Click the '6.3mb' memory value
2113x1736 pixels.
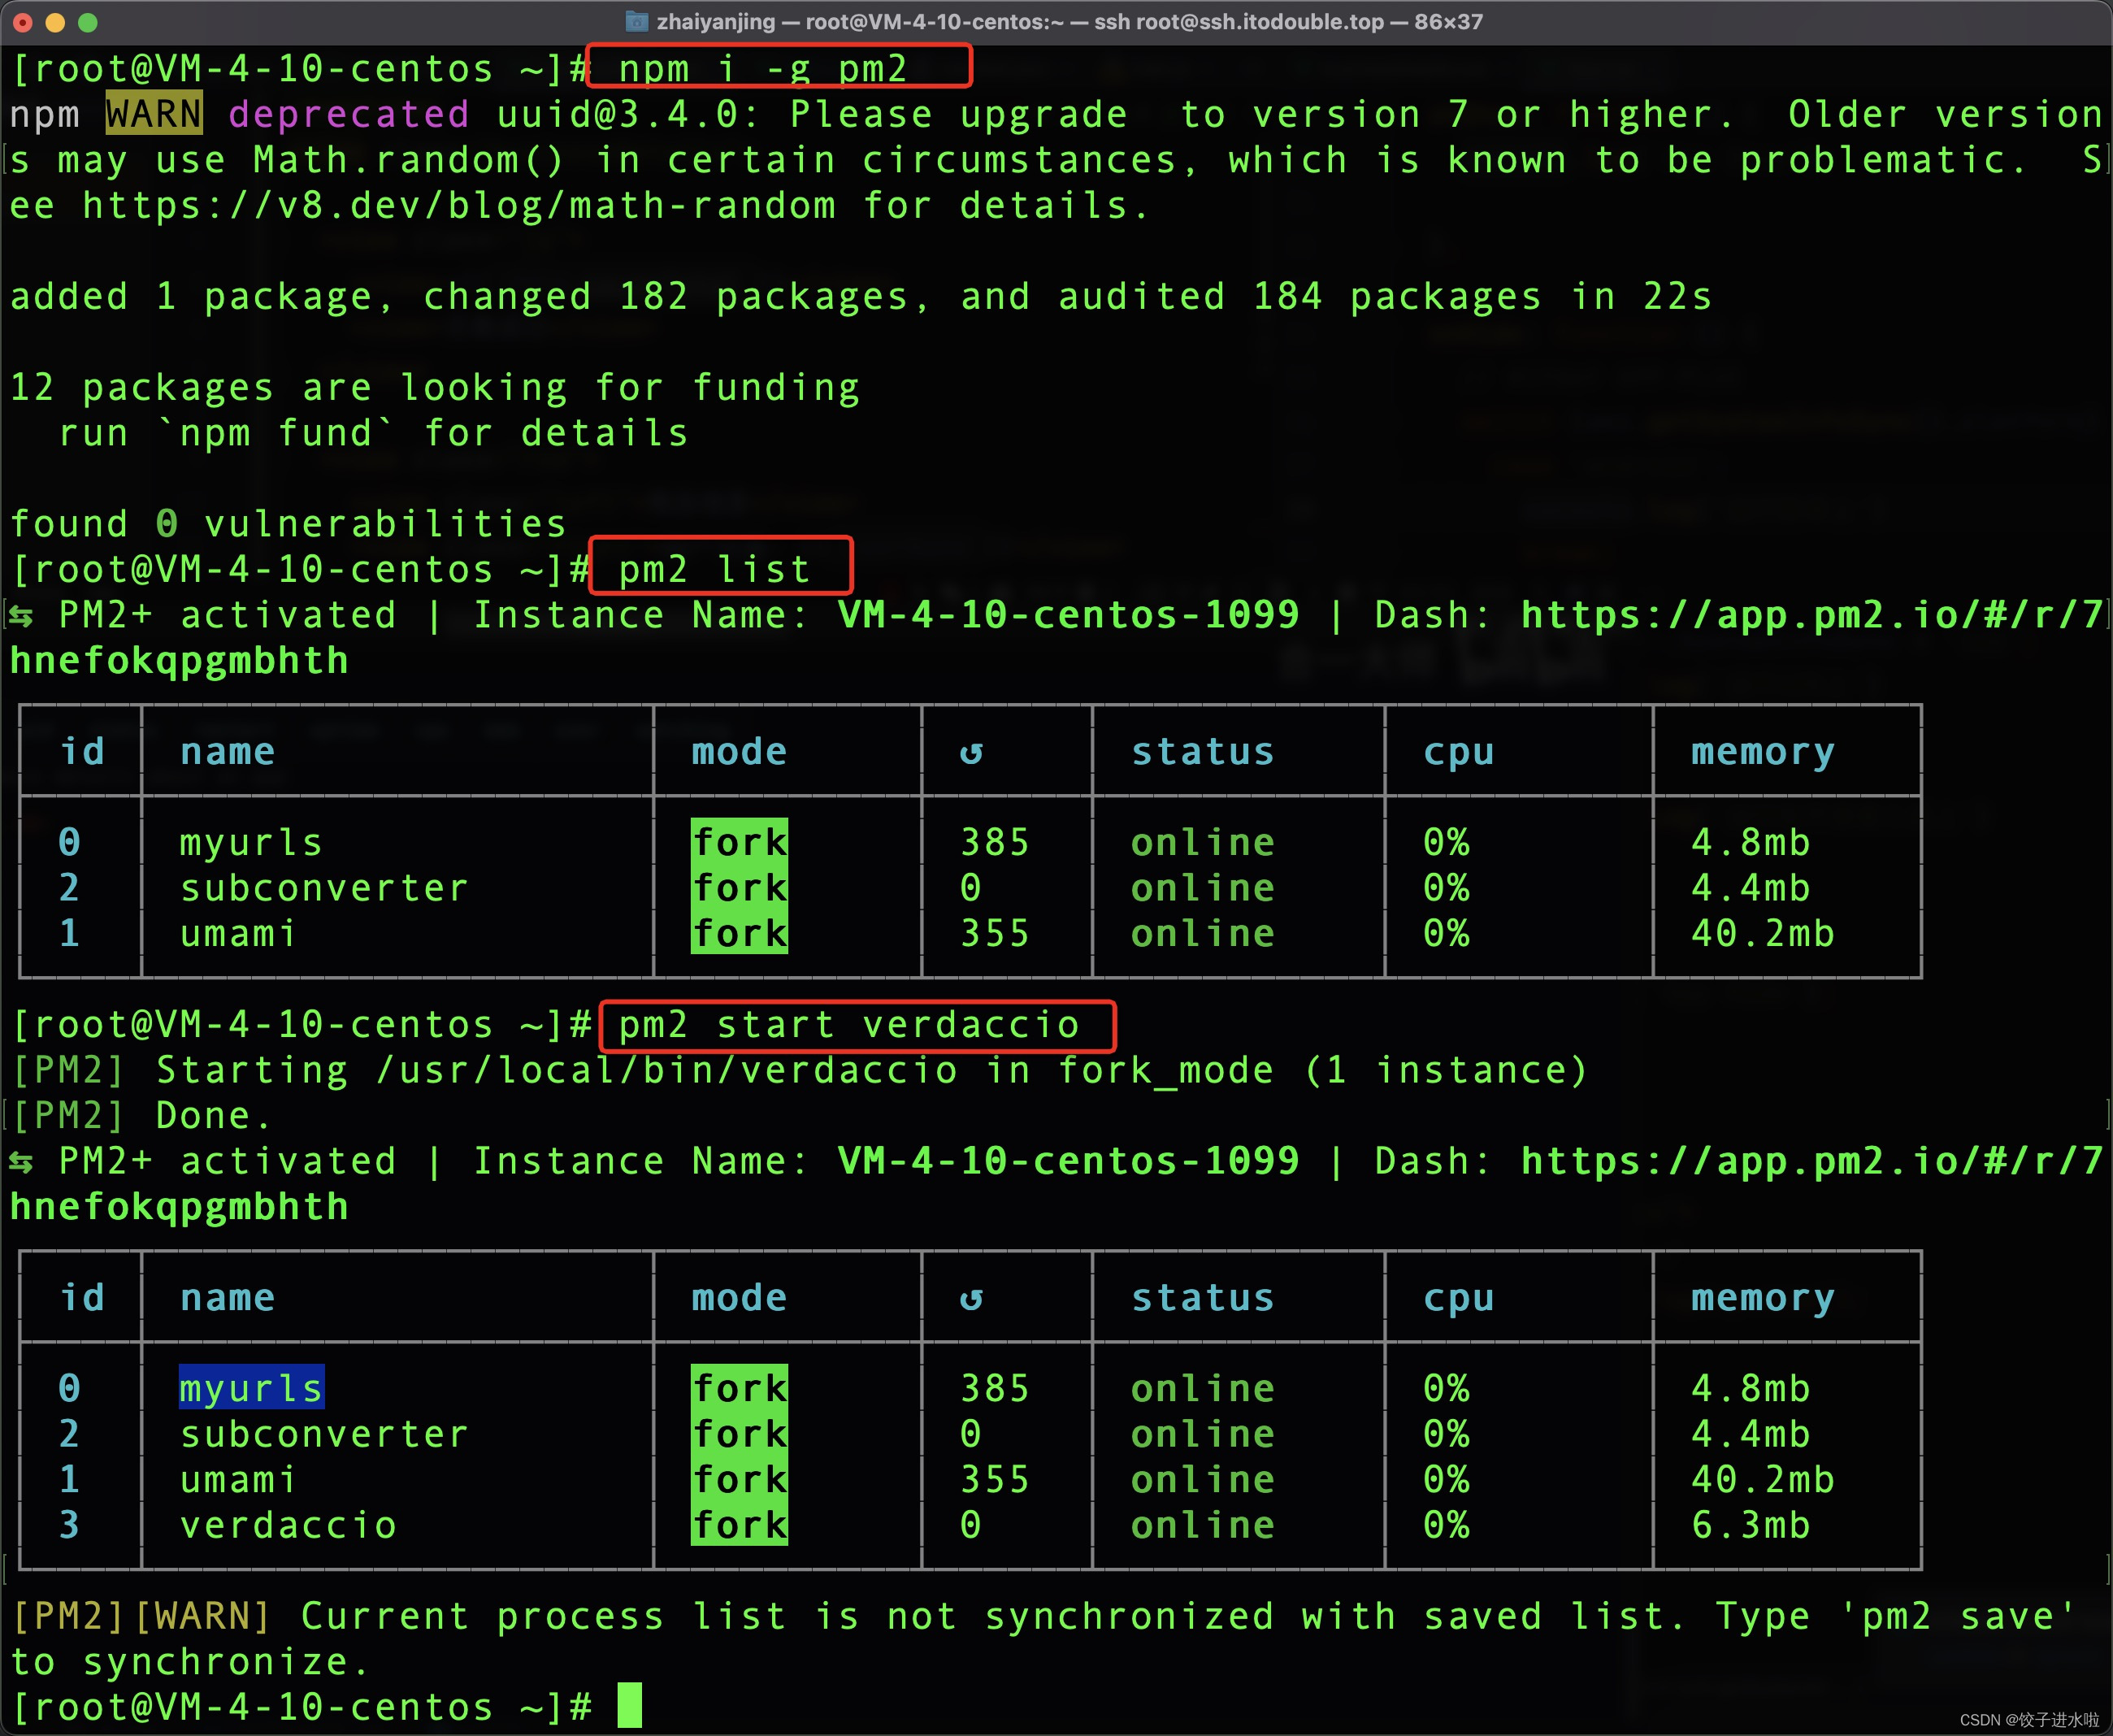click(1751, 1524)
